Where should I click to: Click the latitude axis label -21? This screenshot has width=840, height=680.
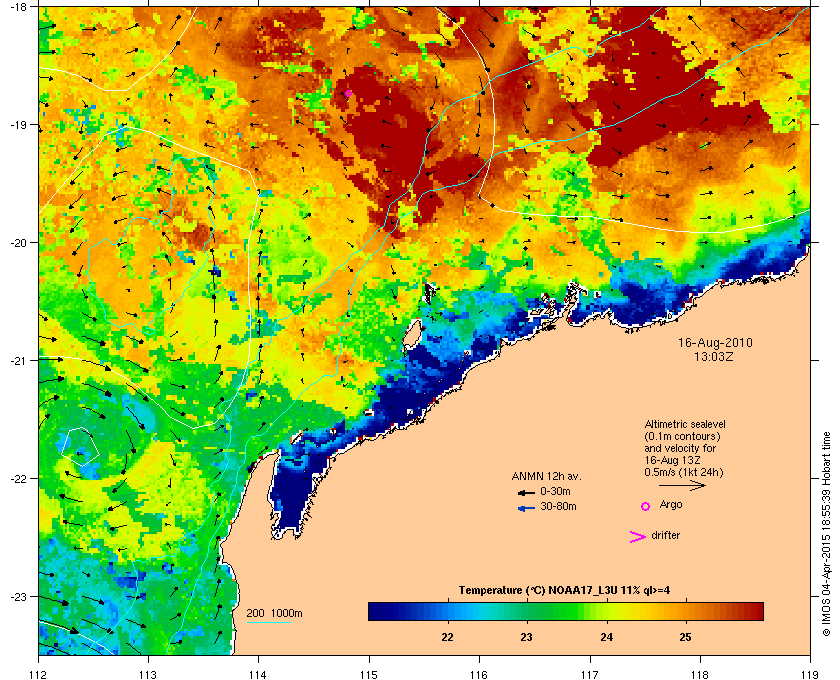(x=18, y=360)
